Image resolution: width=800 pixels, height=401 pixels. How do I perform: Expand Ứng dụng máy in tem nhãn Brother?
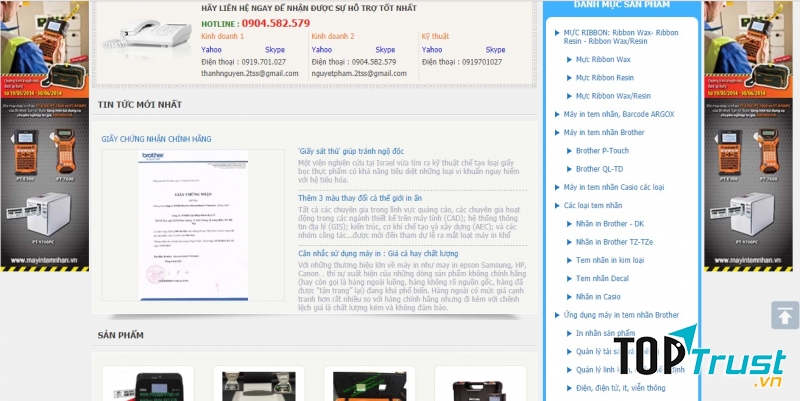point(621,315)
